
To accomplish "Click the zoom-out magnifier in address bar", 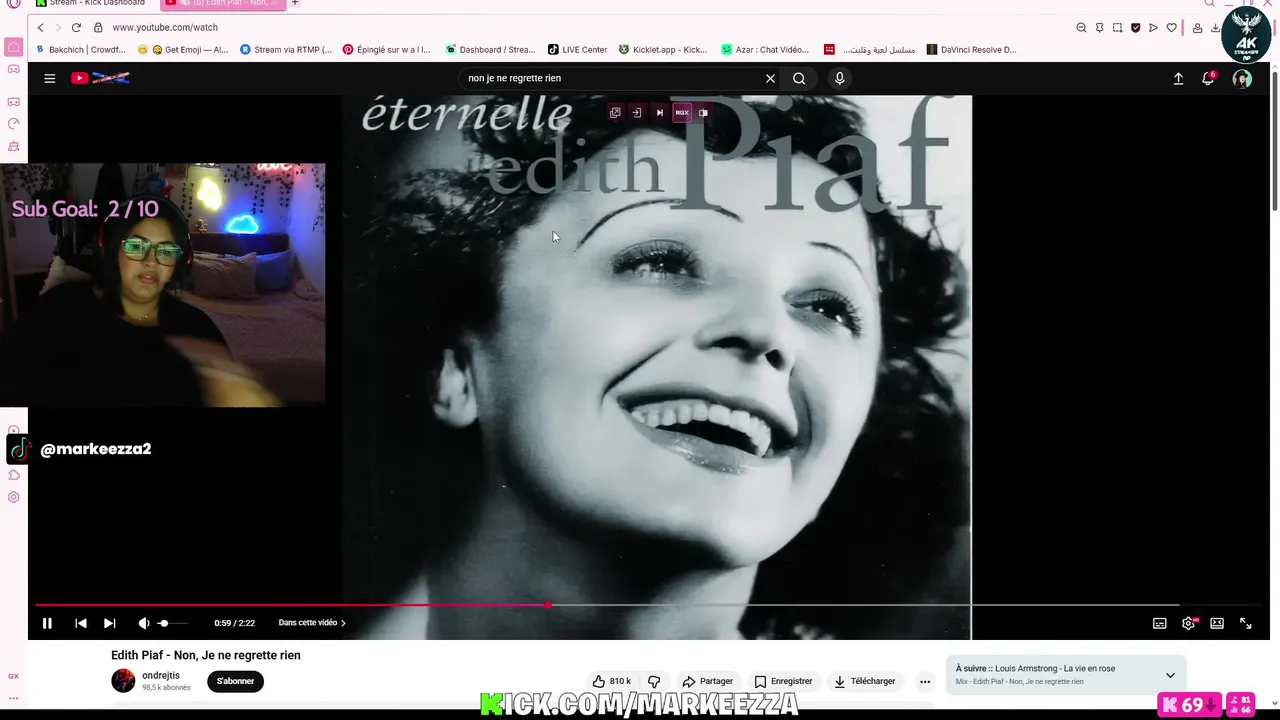I will pos(1081,28).
